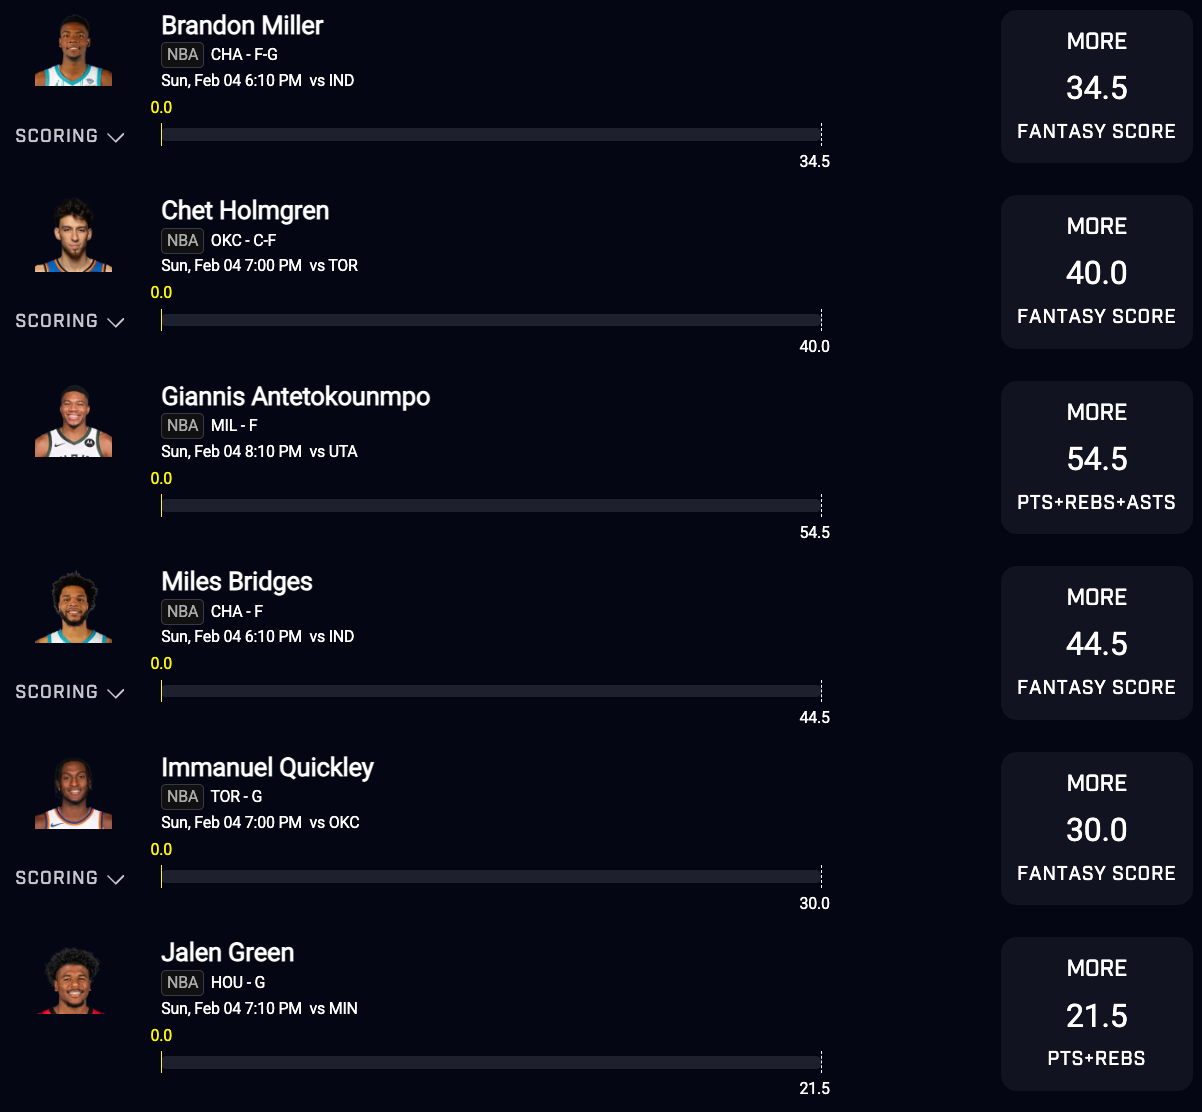Expand Miles Bridges' Scoring details

70,692
